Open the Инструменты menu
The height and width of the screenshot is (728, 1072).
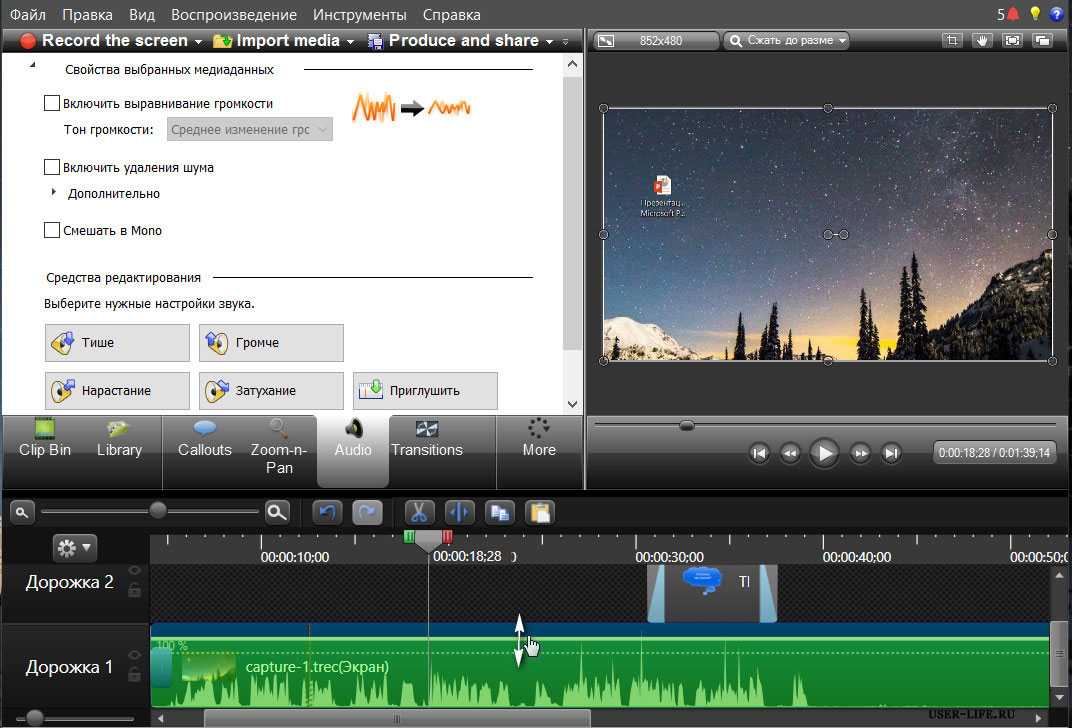pos(360,14)
